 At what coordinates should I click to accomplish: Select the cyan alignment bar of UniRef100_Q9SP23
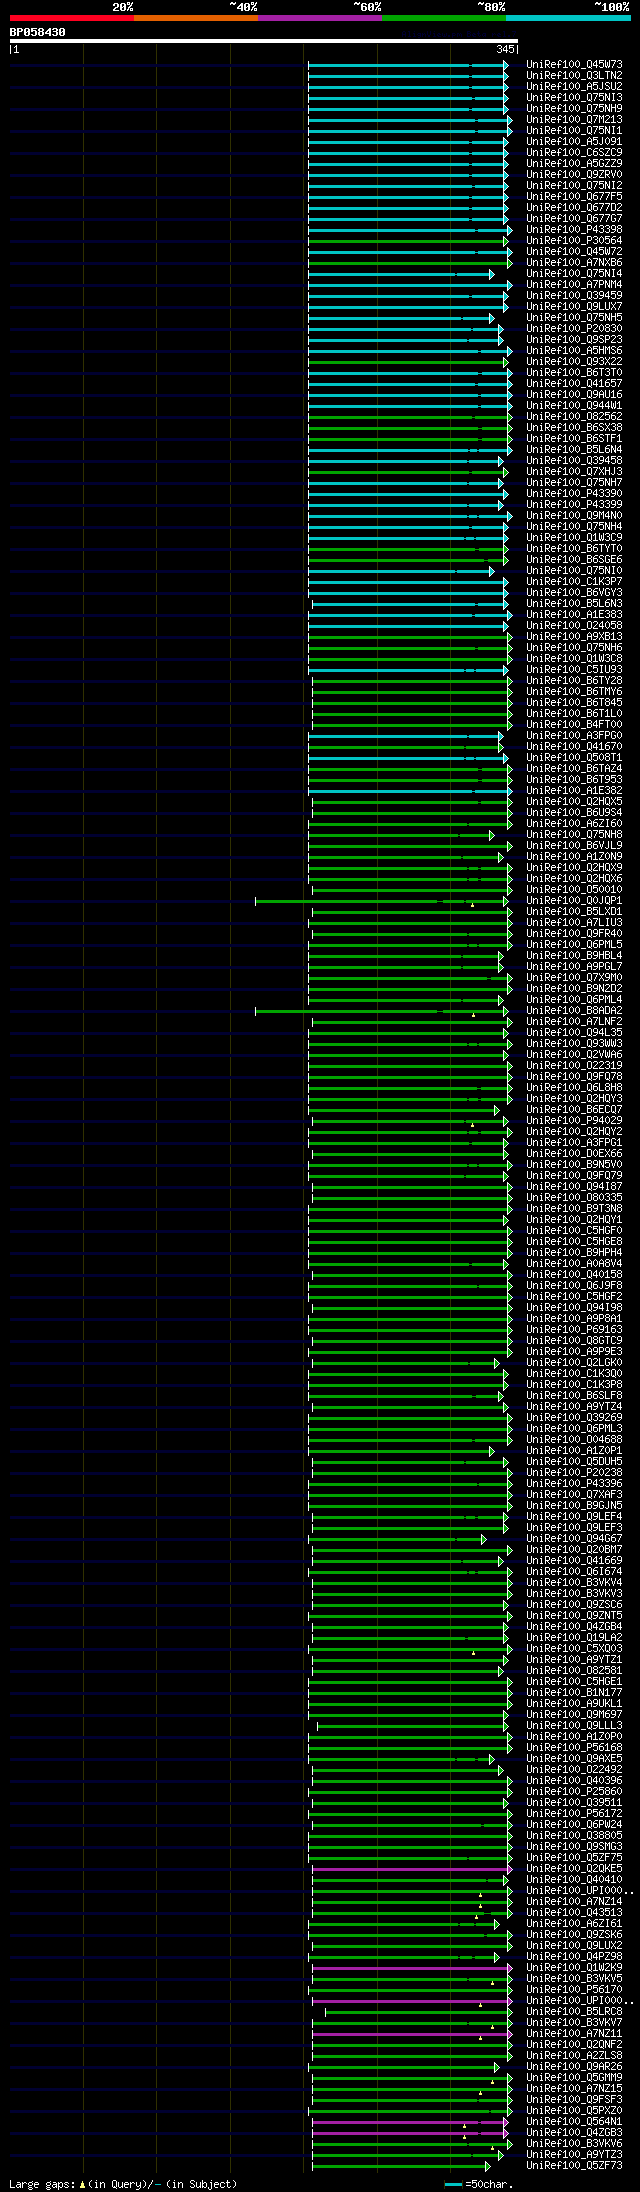pyautogui.click(x=406, y=340)
